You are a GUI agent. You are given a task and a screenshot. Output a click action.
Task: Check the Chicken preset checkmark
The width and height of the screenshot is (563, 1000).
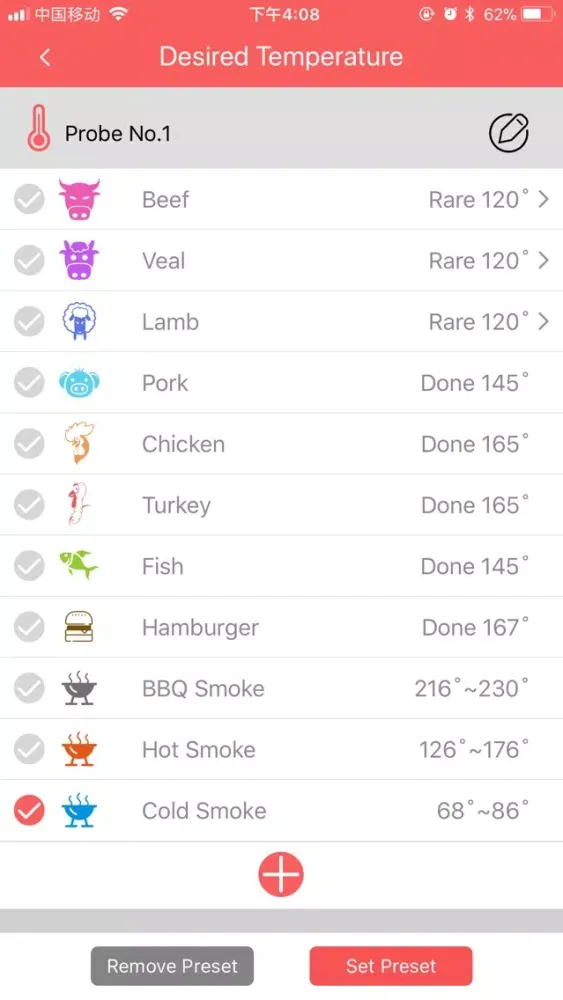tap(29, 444)
